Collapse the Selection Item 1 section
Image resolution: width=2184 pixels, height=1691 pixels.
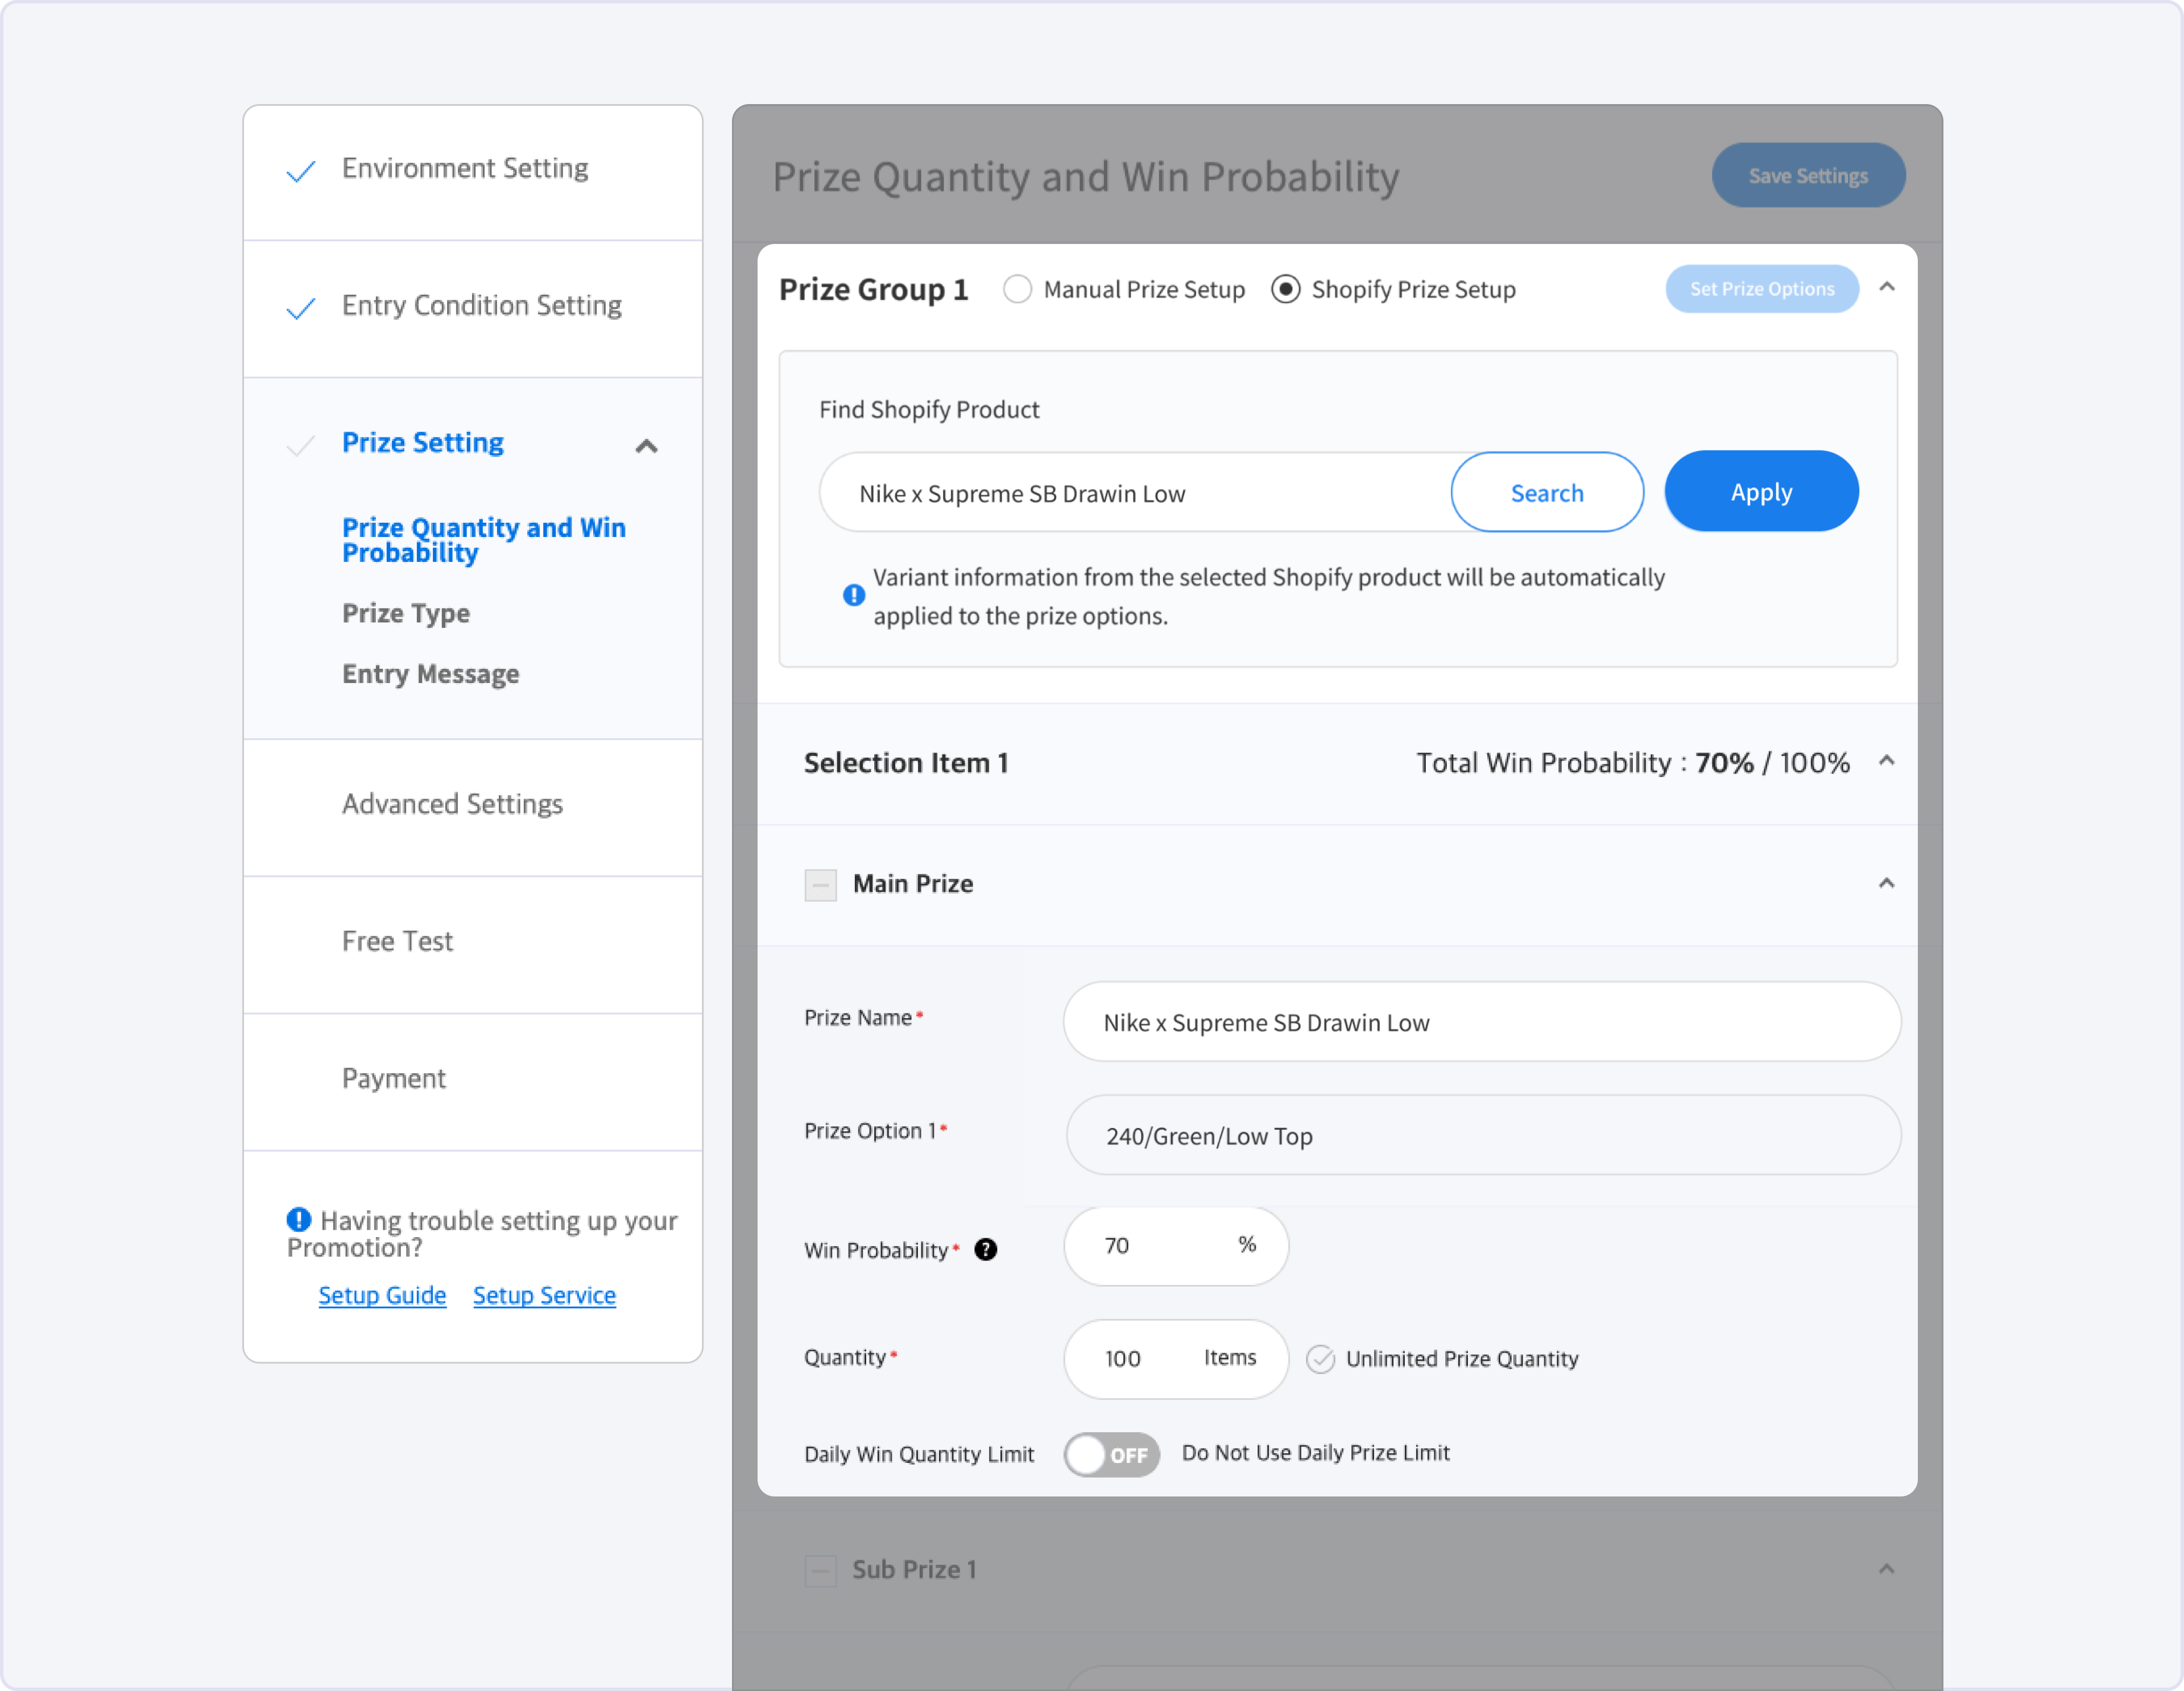pos(1887,761)
